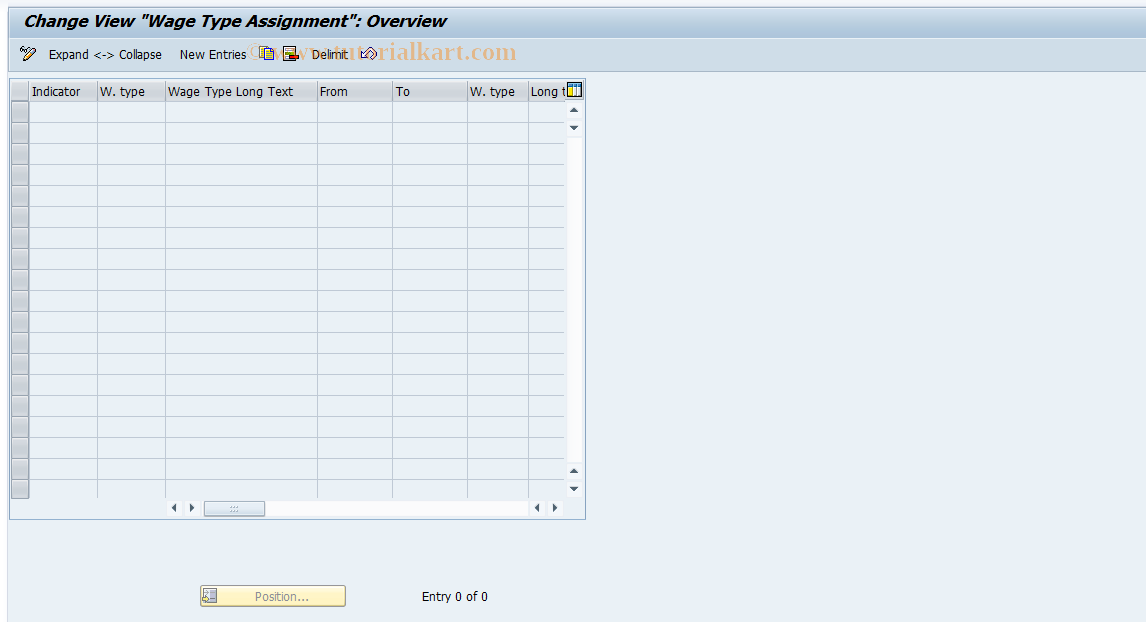Click the top scroll-down arrow
The height and width of the screenshot is (622, 1146).
(x=574, y=128)
